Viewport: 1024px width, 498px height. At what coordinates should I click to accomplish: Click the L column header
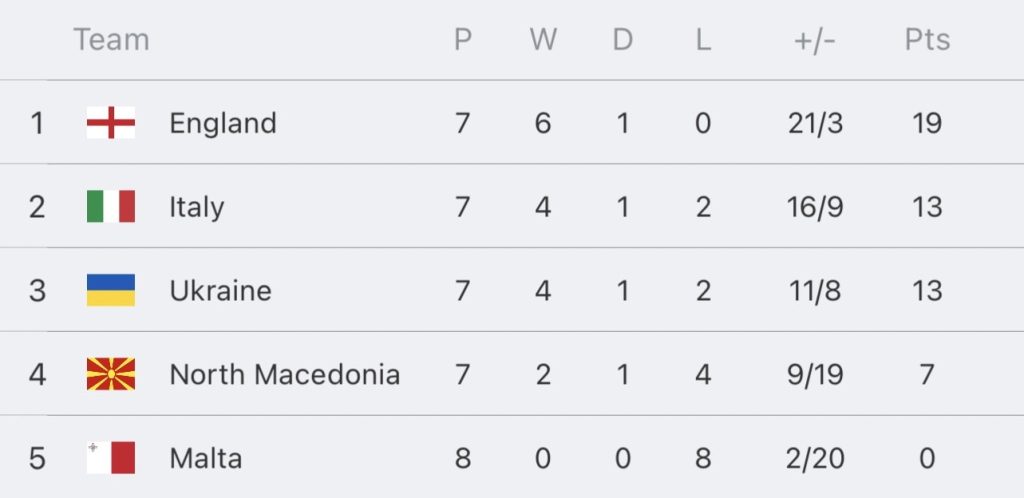point(703,40)
